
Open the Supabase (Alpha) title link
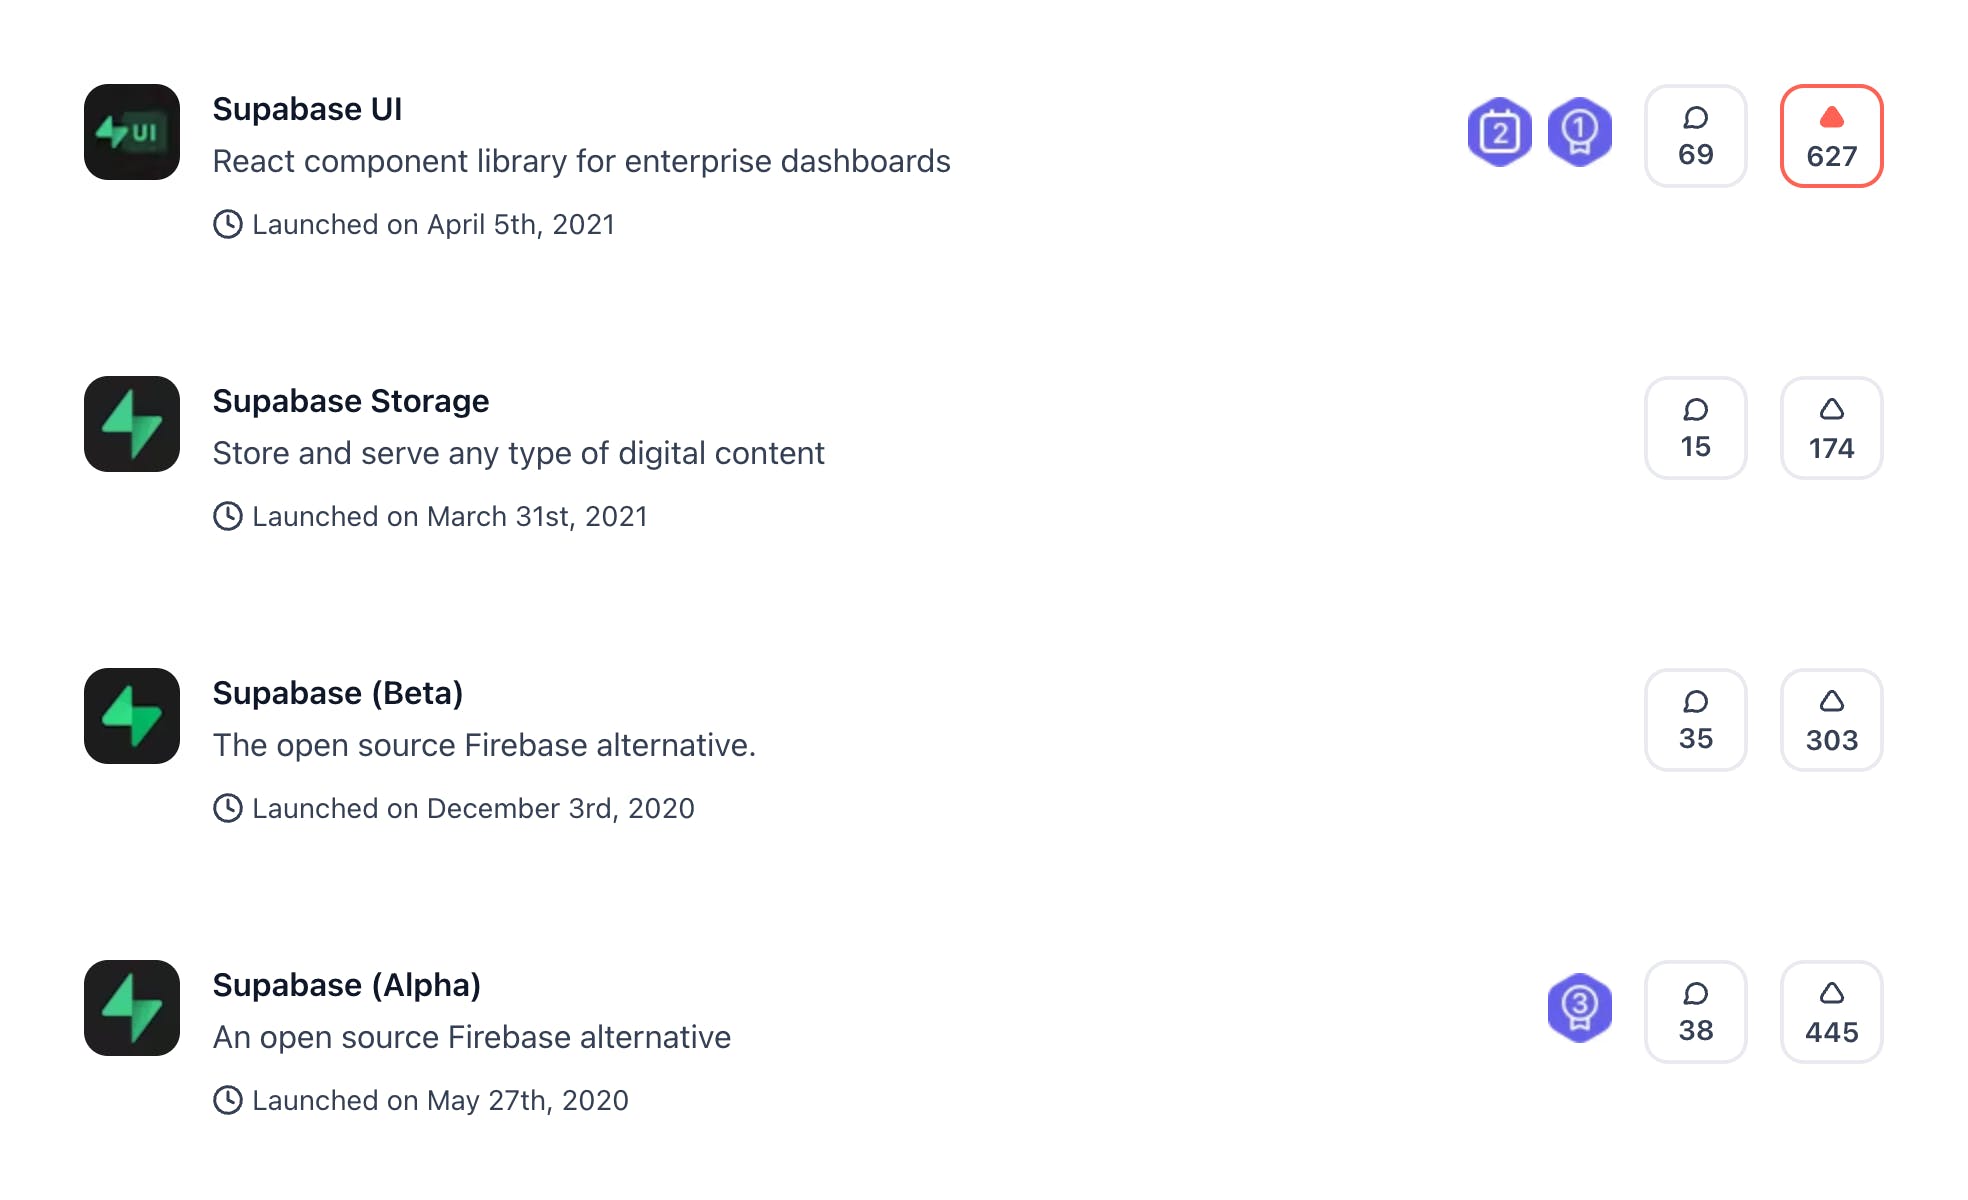pos(346,985)
